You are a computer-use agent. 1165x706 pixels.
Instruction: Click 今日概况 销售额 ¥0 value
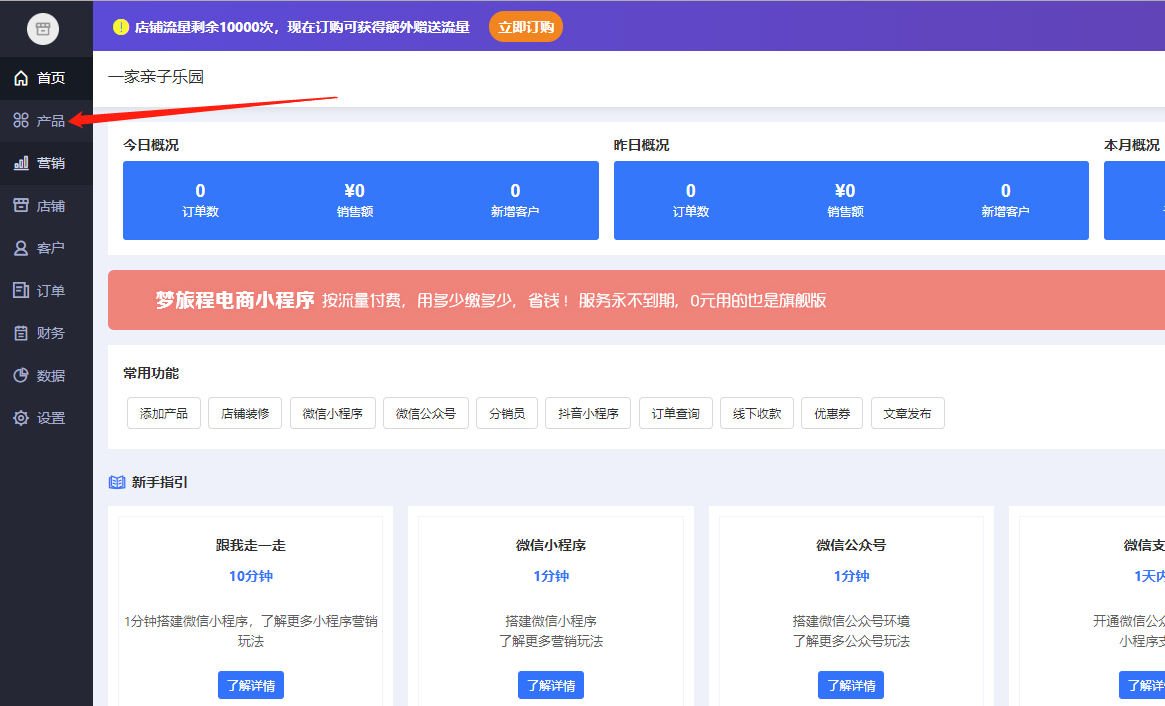(354, 191)
